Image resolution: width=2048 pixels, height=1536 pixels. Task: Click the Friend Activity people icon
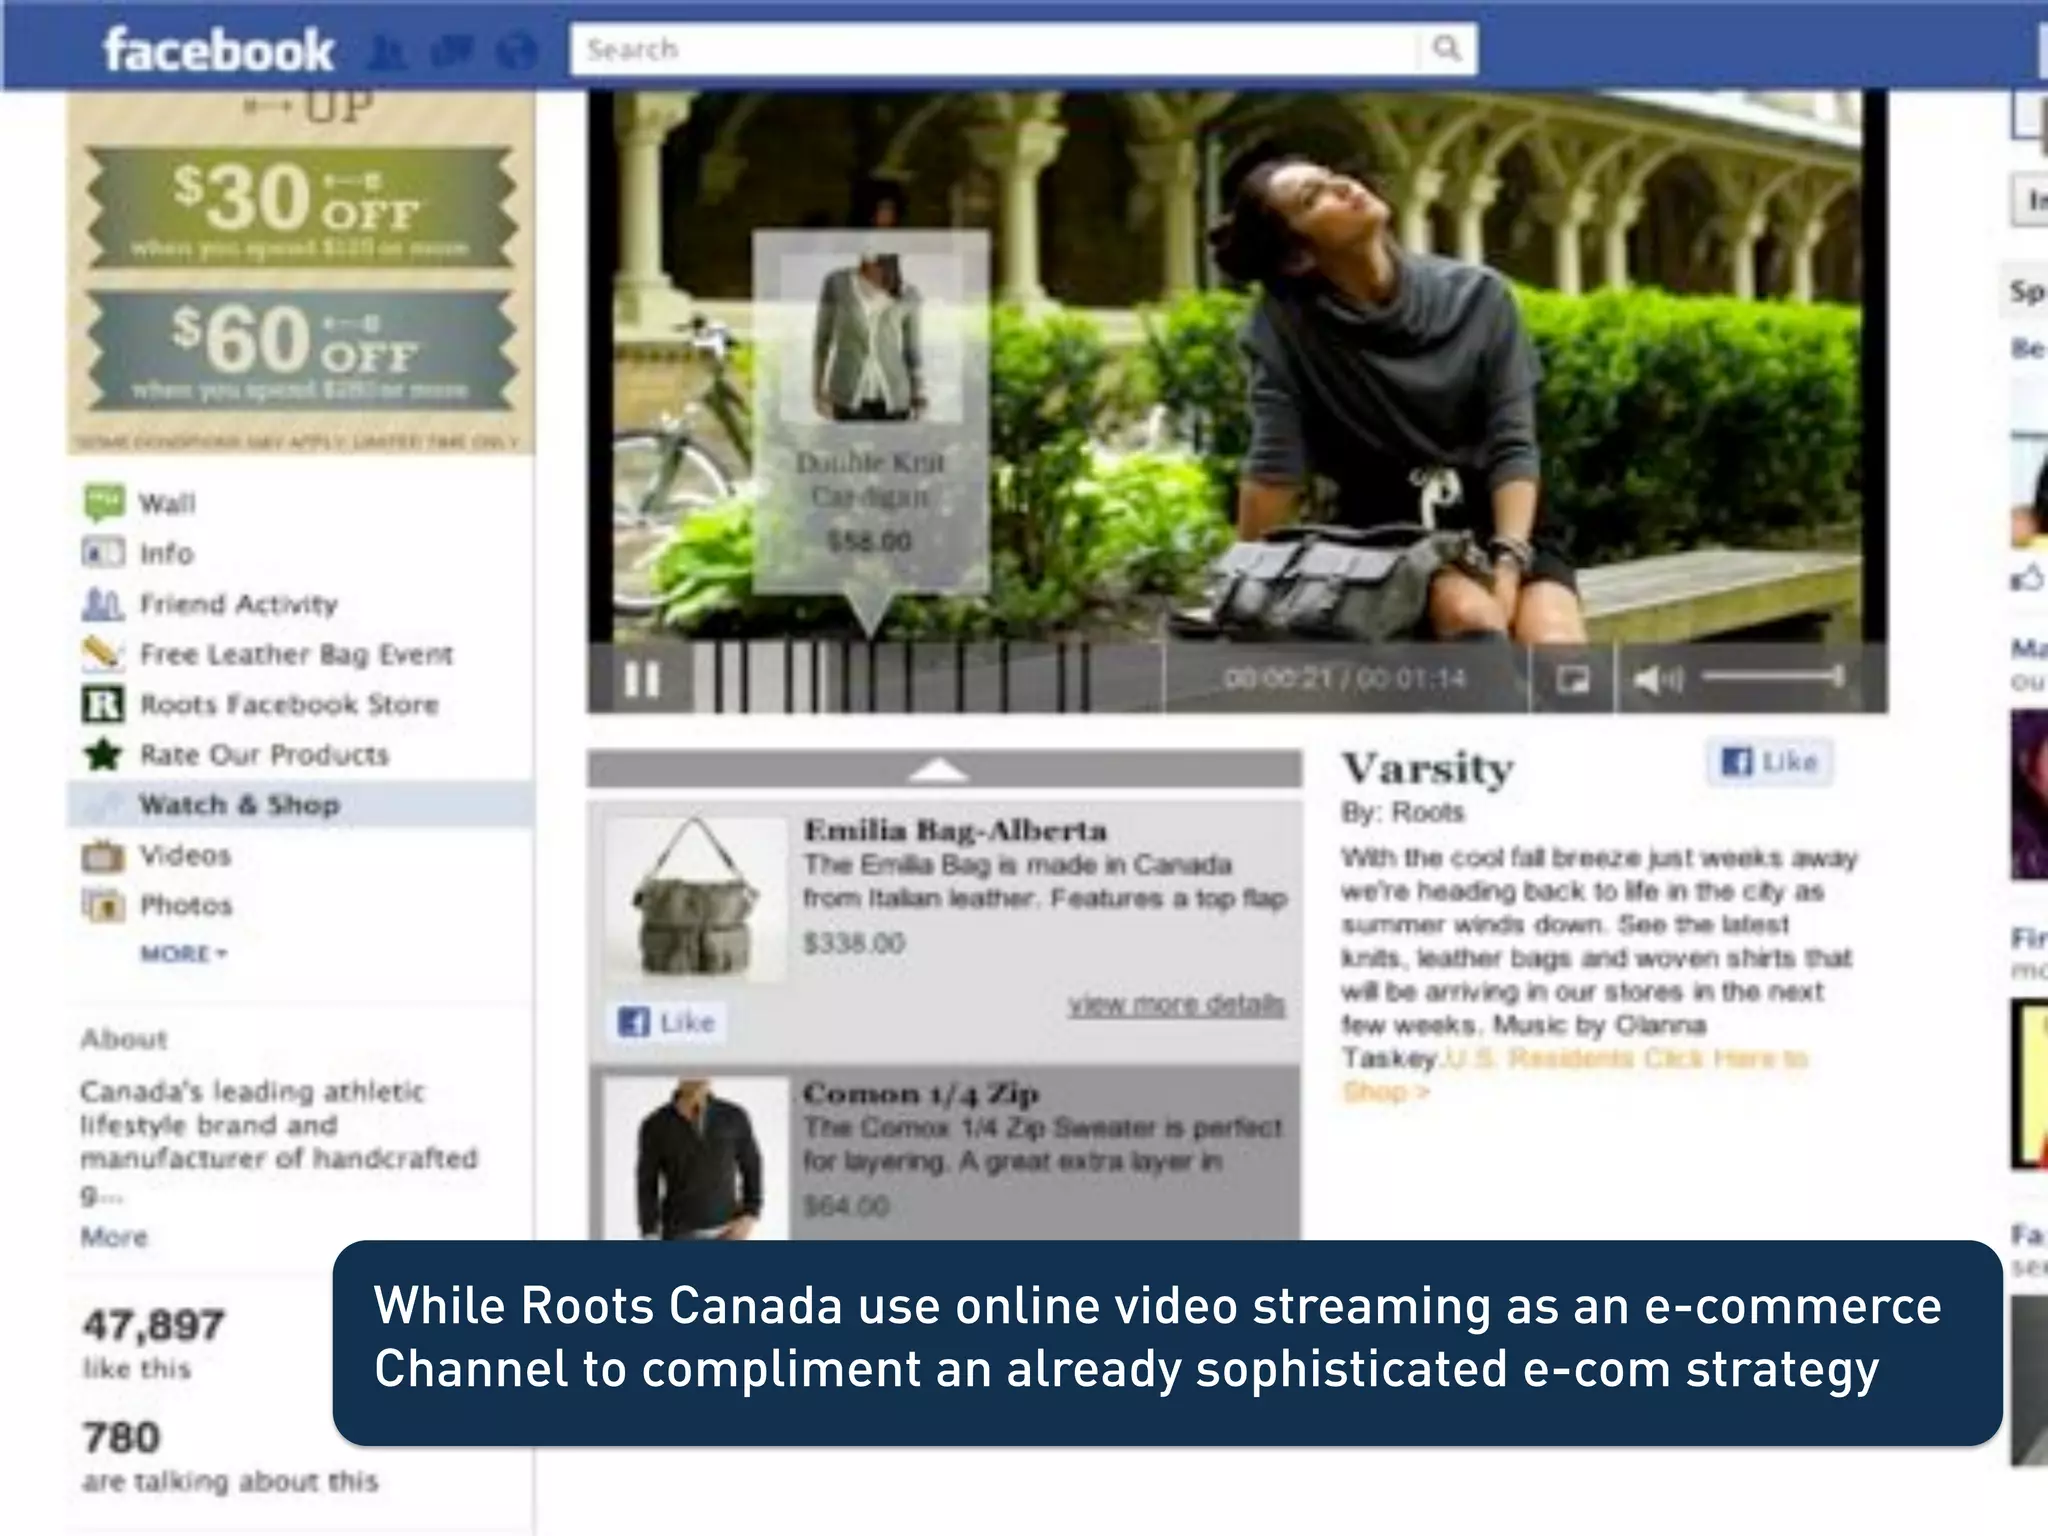(x=103, y=603)
